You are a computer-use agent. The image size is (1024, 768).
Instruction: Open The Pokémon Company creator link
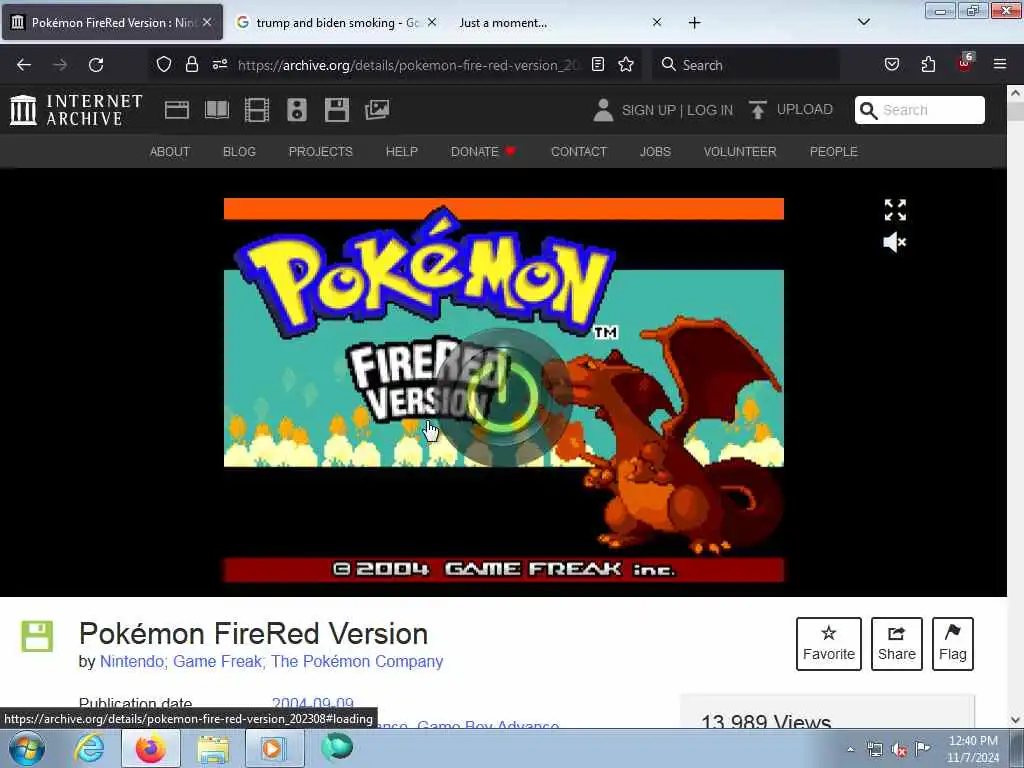[357, 662]
